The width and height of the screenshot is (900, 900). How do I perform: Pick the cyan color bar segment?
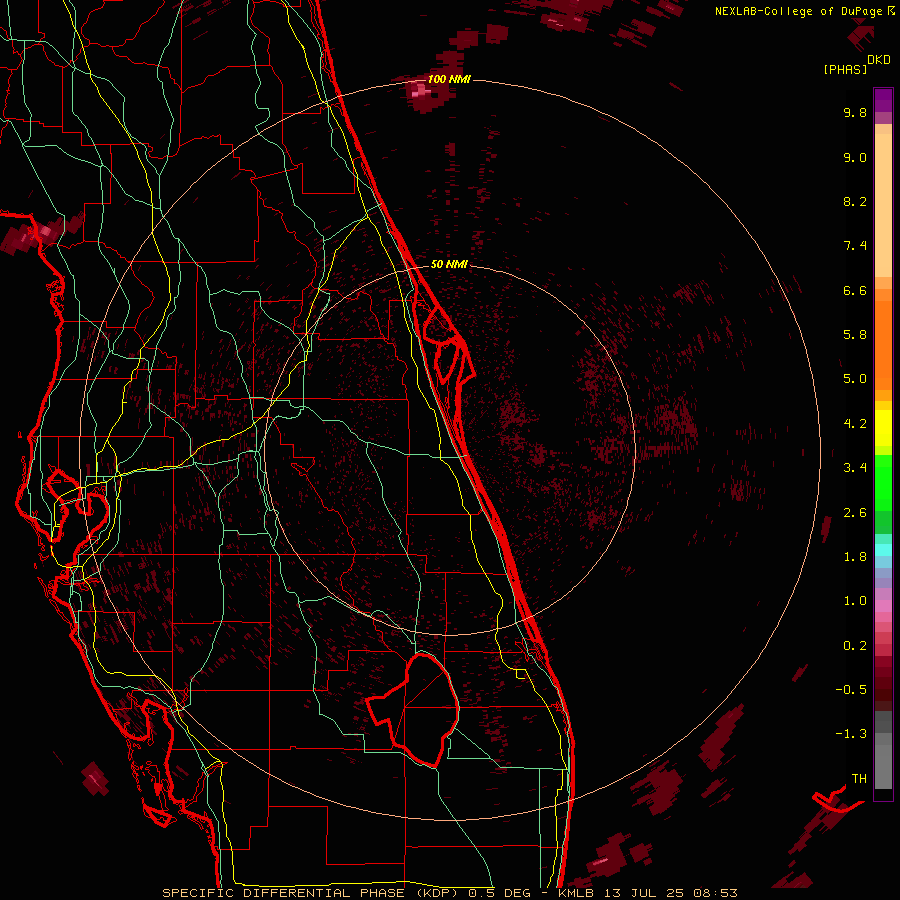(883, 550)
